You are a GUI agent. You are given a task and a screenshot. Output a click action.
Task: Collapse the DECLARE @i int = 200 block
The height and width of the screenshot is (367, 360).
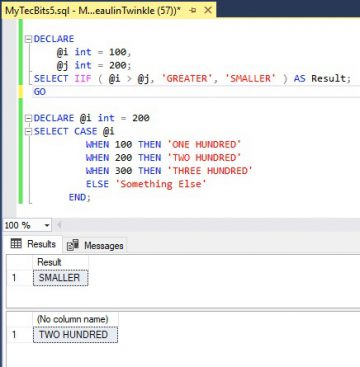[x=28, y=118]
